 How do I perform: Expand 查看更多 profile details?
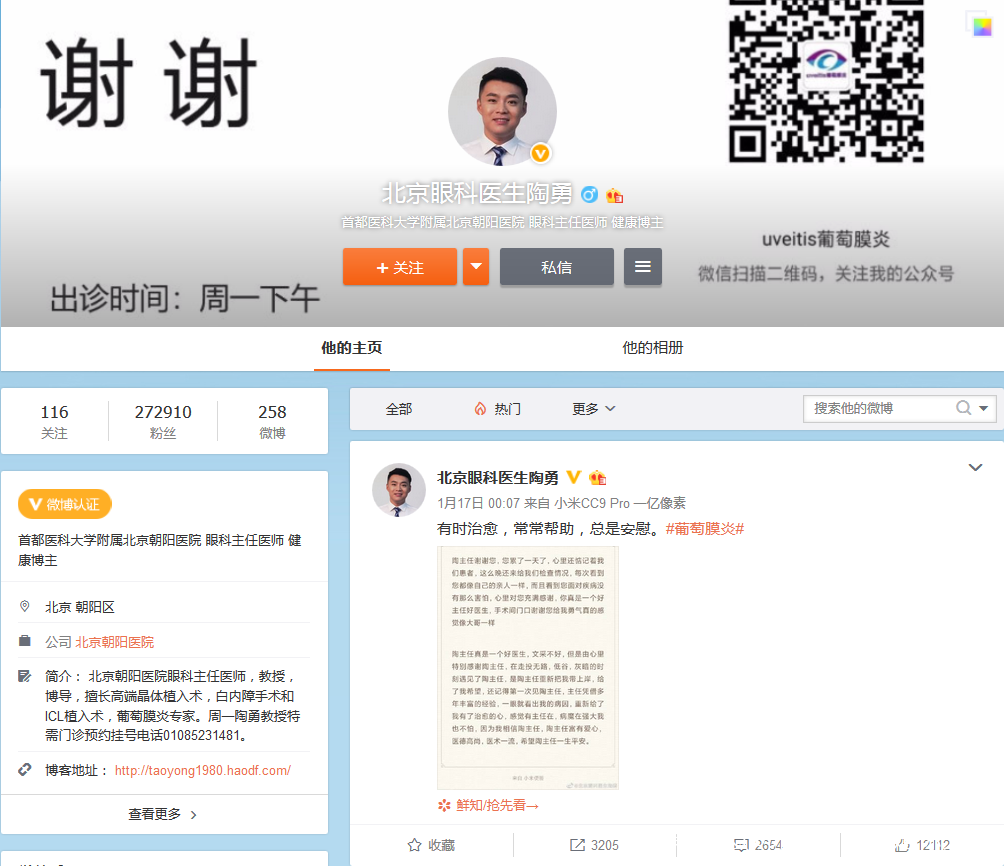(x=164, y=814)
